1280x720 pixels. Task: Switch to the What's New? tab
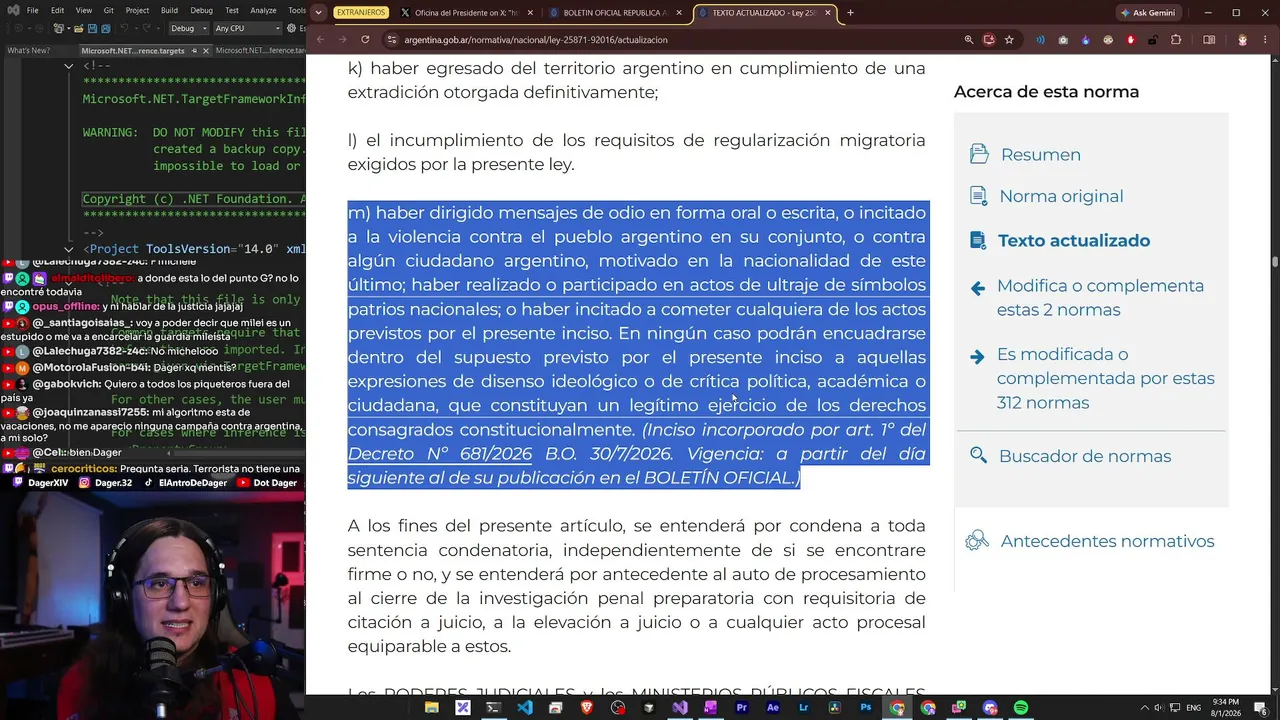click(x=29, y=51)
